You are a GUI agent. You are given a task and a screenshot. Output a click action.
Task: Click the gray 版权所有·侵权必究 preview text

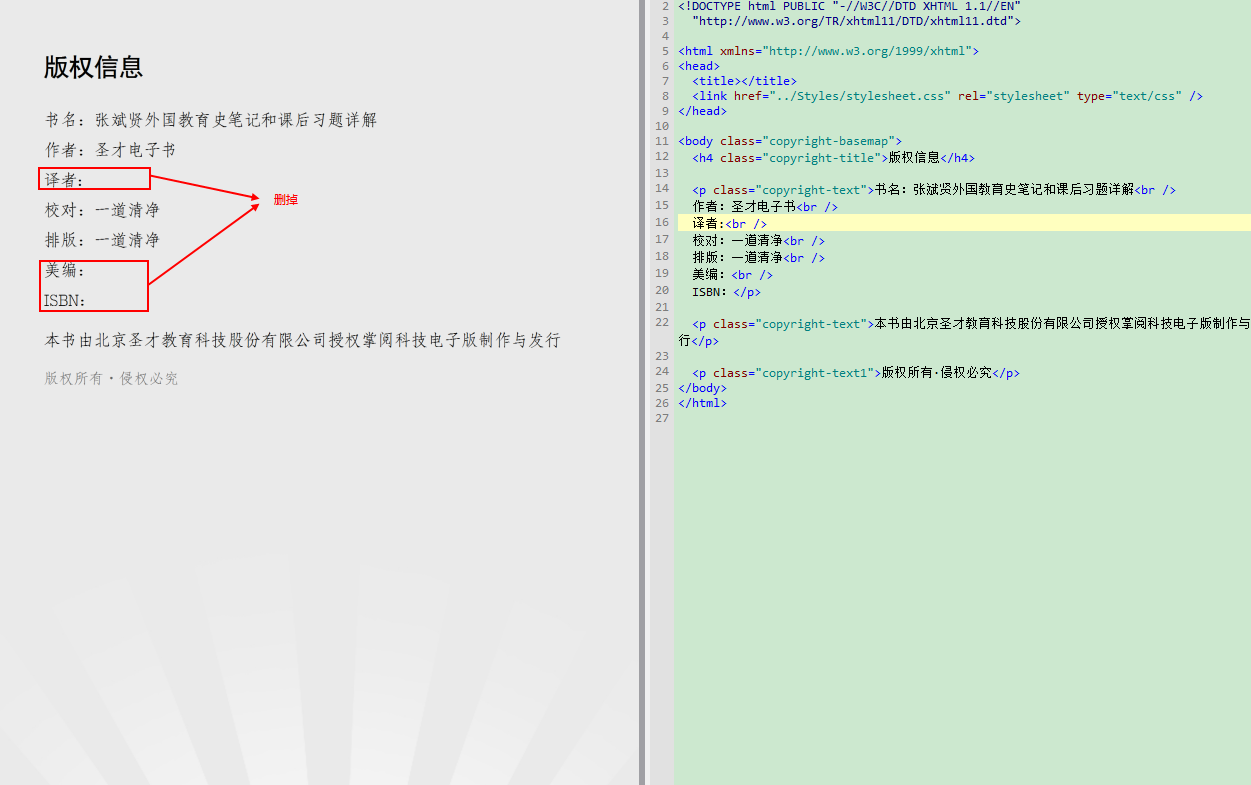coord(111,379)
